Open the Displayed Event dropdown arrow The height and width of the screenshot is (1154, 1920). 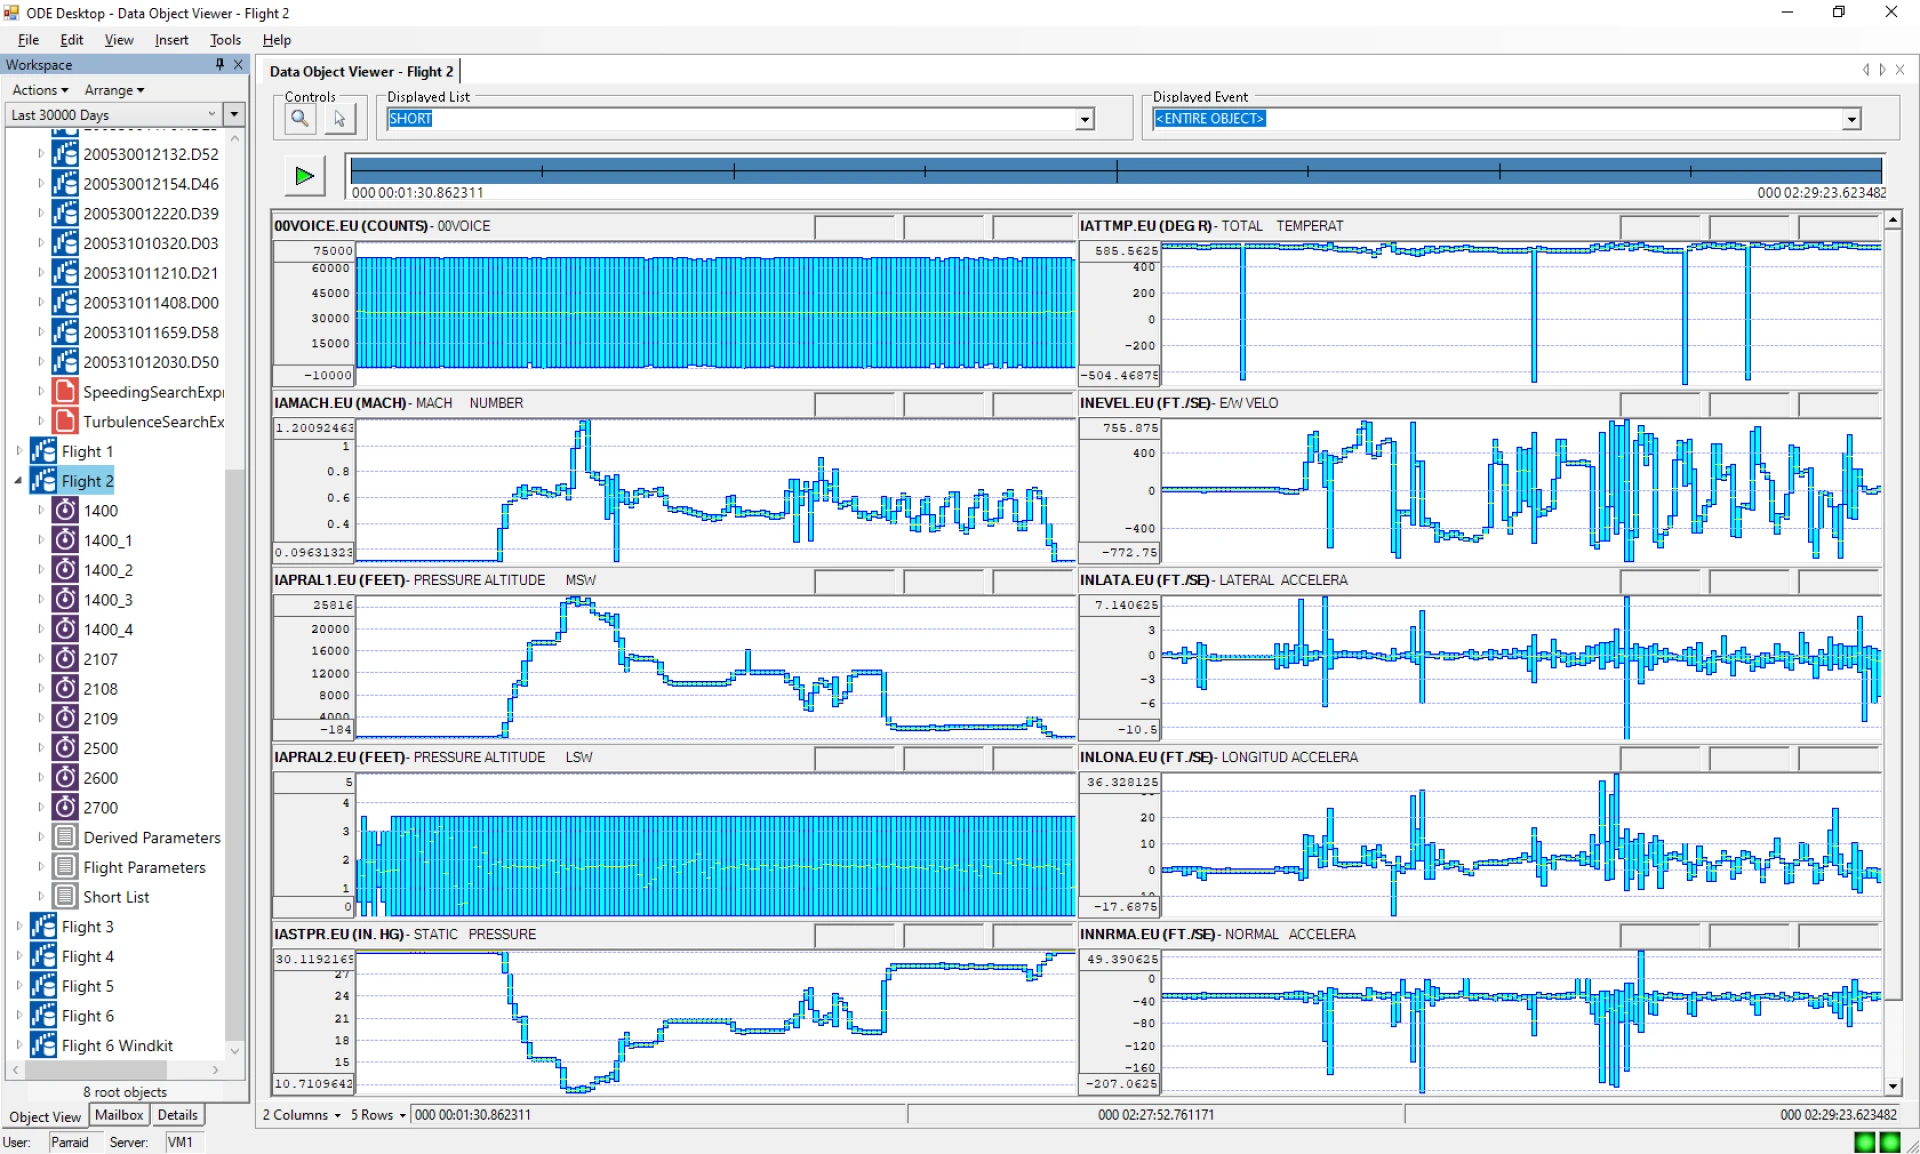tap(1851, 119)
